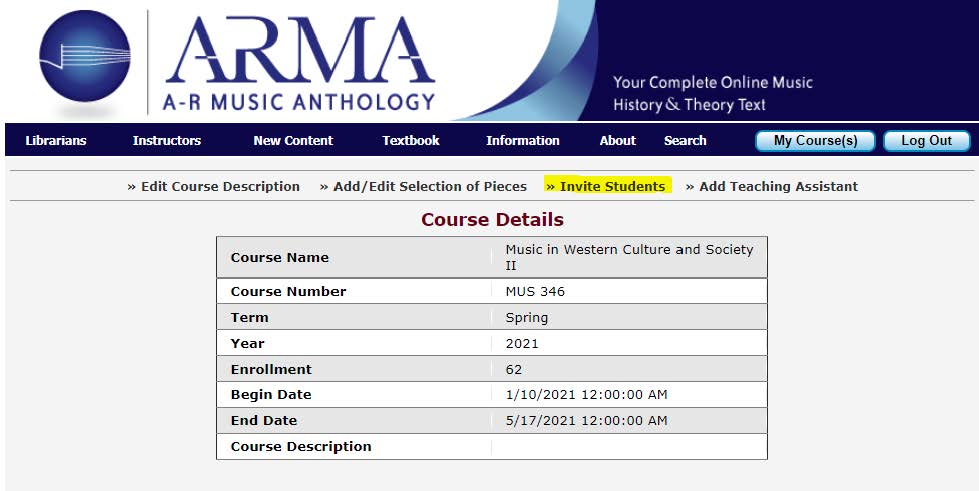This screenshot has height=491, width=979.
Task: Click the highlighted Invite Students link
Action: pyautogui.click(x=606, y=186)
